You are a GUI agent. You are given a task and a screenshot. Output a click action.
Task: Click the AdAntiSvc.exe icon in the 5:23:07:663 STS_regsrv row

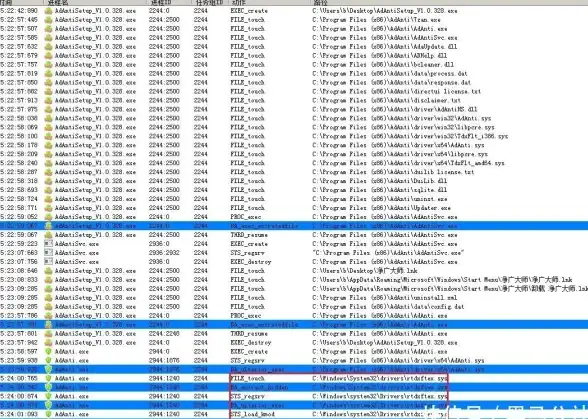[48, 253]
